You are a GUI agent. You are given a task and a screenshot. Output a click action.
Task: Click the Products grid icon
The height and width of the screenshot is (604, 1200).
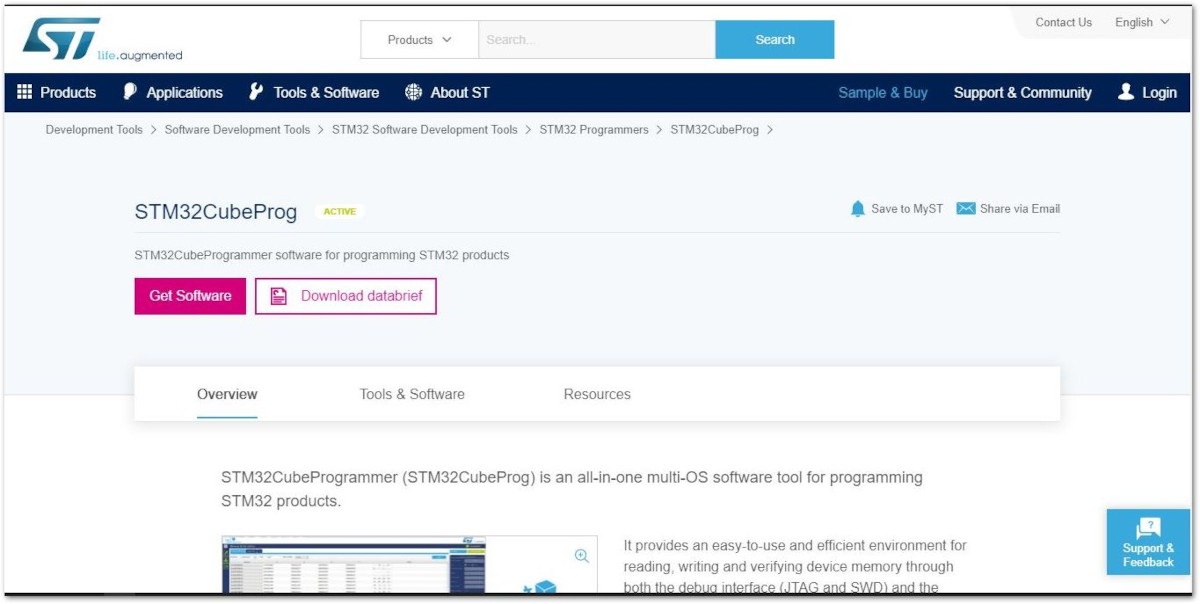pyautogui.click(x=25, y=92)
